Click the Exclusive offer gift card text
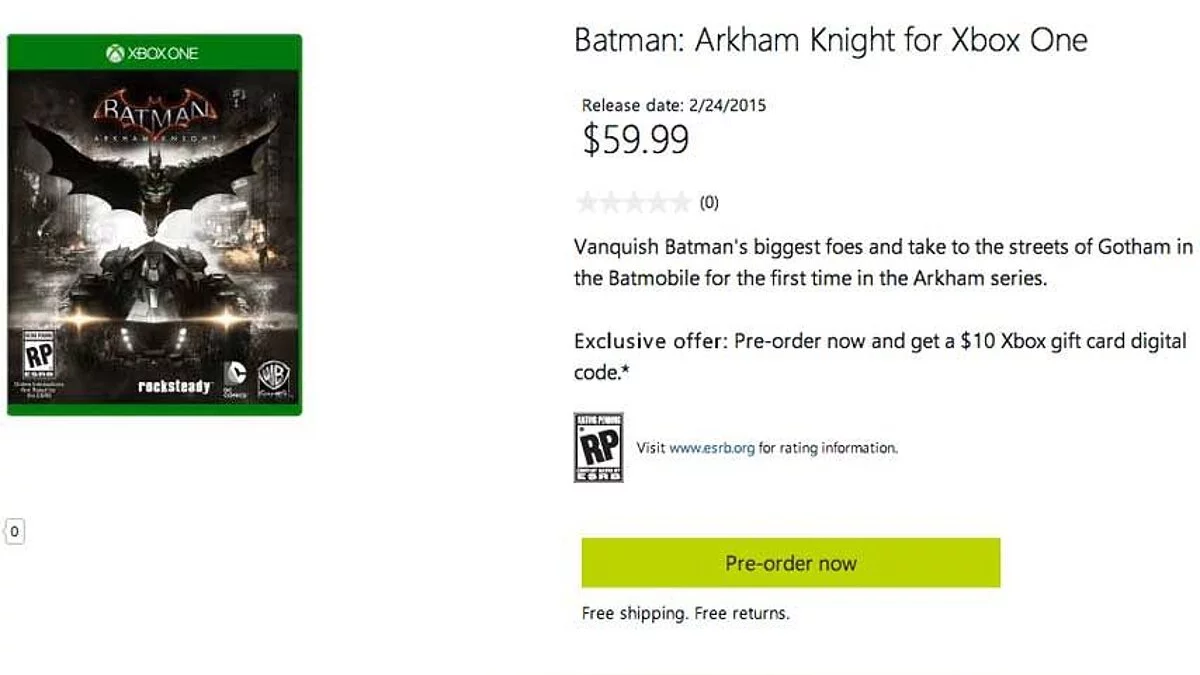Image resolution: width=1200 pixels, height=675 pixels. tap(880, 355)
